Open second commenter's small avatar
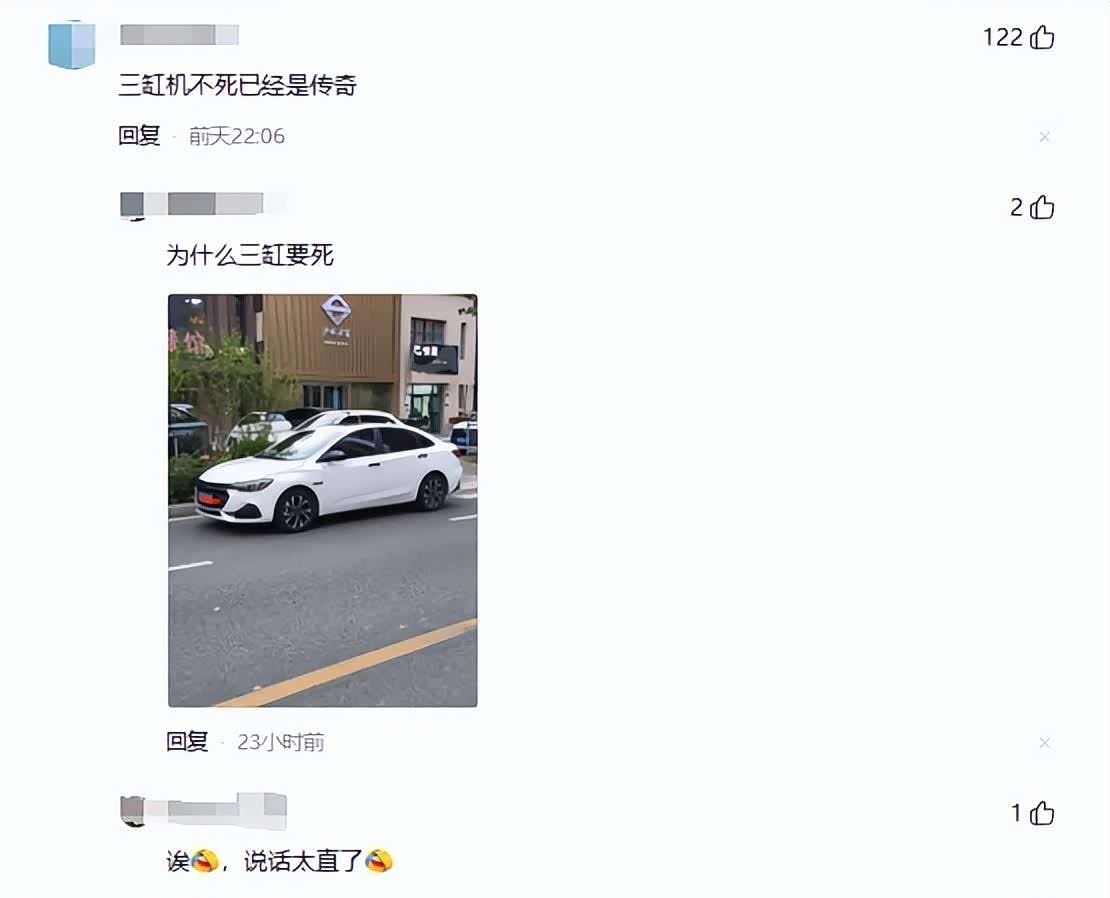The width and height of the screenshot is (1110, 898). click(132, 206)
